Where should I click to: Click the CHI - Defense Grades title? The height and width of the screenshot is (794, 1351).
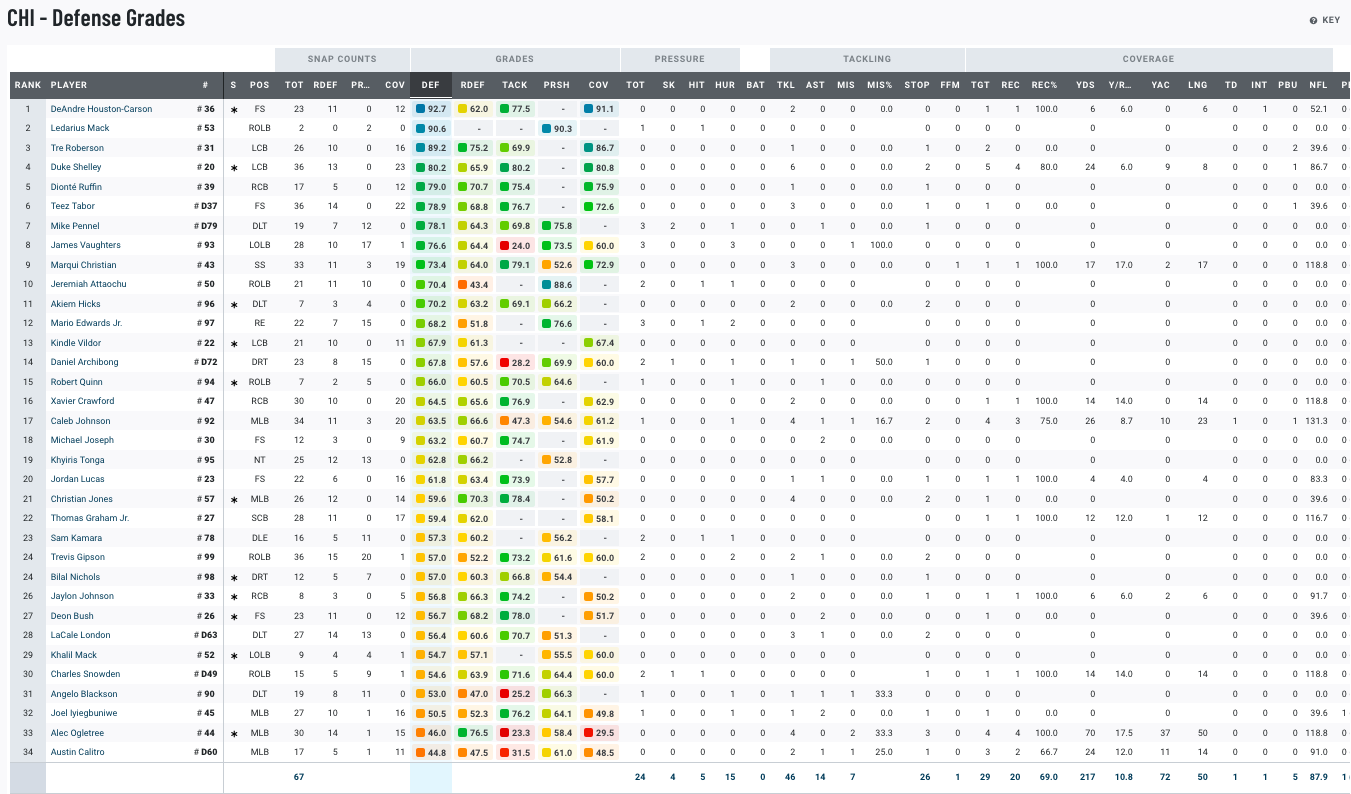pos(96,19)
